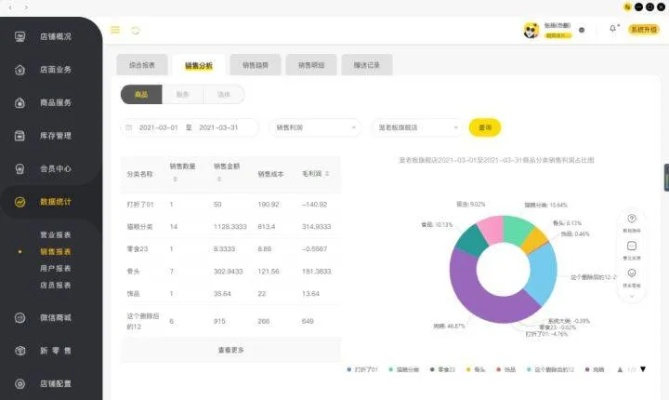Viewport: 669px width, 400px height.
Task: Click start date 2021-03-01 field
Action: (x=158, y=128)
